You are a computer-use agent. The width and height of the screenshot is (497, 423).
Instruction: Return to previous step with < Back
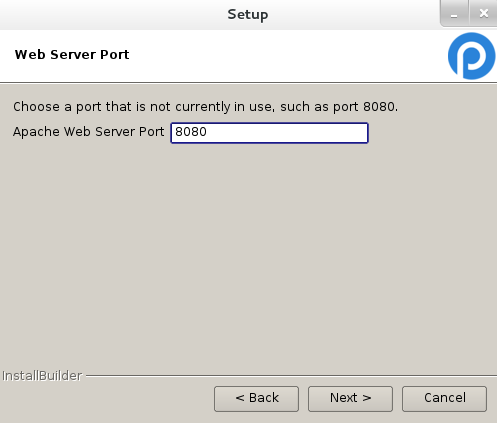[256, 399]
